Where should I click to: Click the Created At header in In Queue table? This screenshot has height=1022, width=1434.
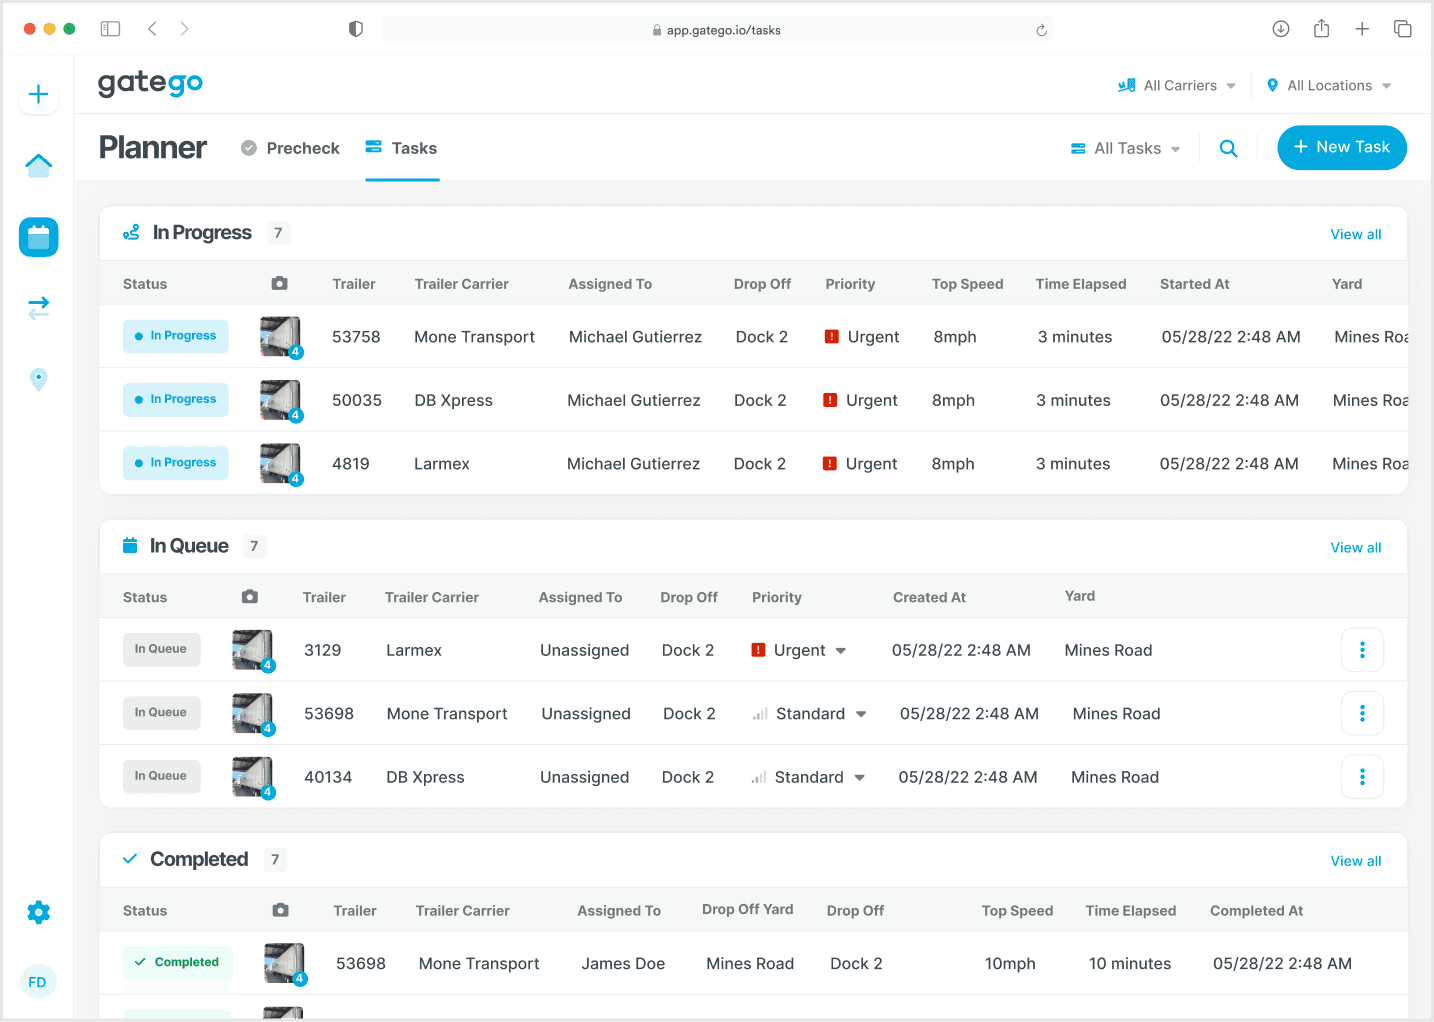929,597
